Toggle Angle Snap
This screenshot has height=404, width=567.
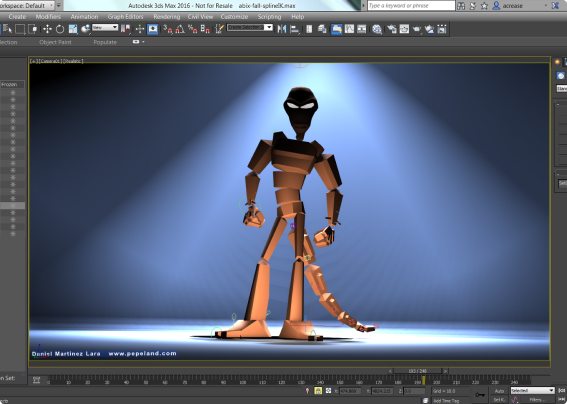point(180,29)
